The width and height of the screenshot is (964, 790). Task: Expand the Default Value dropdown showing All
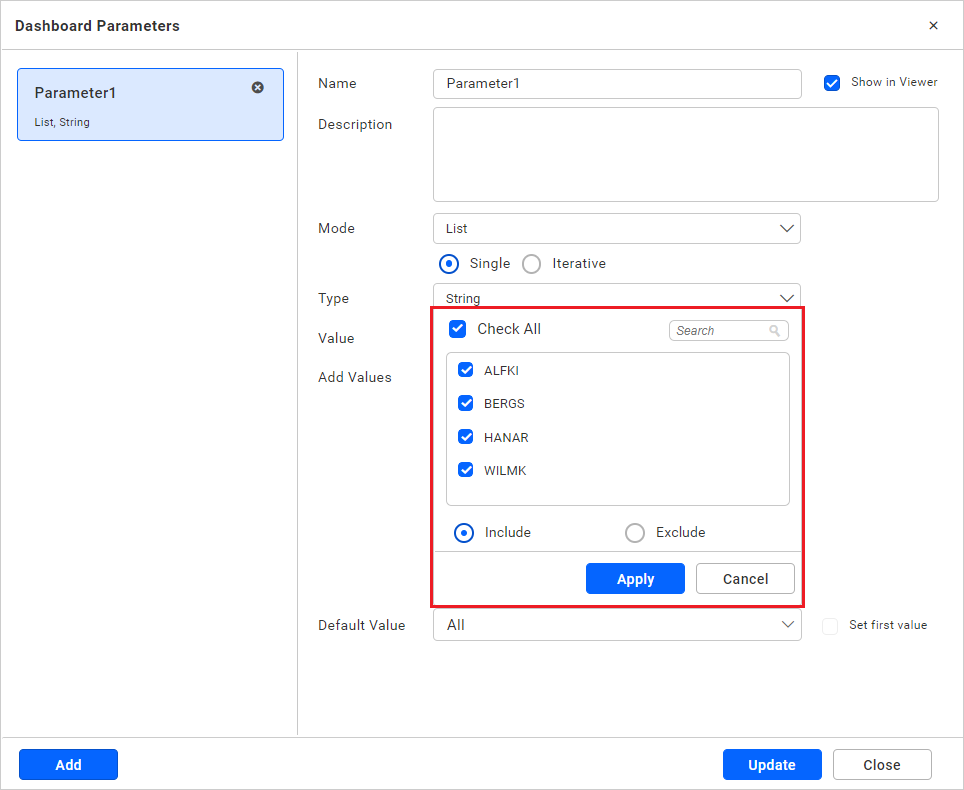(x=616, y=625)
